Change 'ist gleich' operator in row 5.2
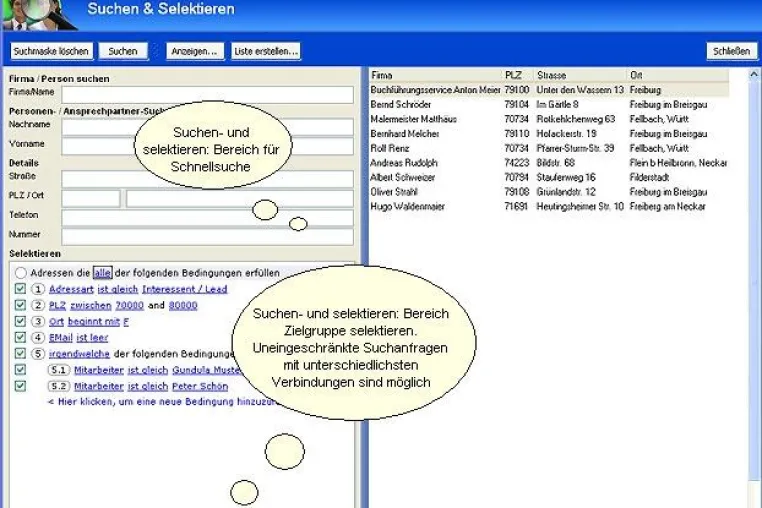 148,386
